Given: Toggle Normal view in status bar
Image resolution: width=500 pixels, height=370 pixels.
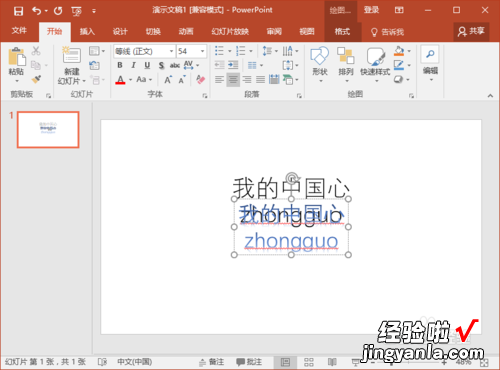Looking at the screenshot, I should tap(285, 362).
